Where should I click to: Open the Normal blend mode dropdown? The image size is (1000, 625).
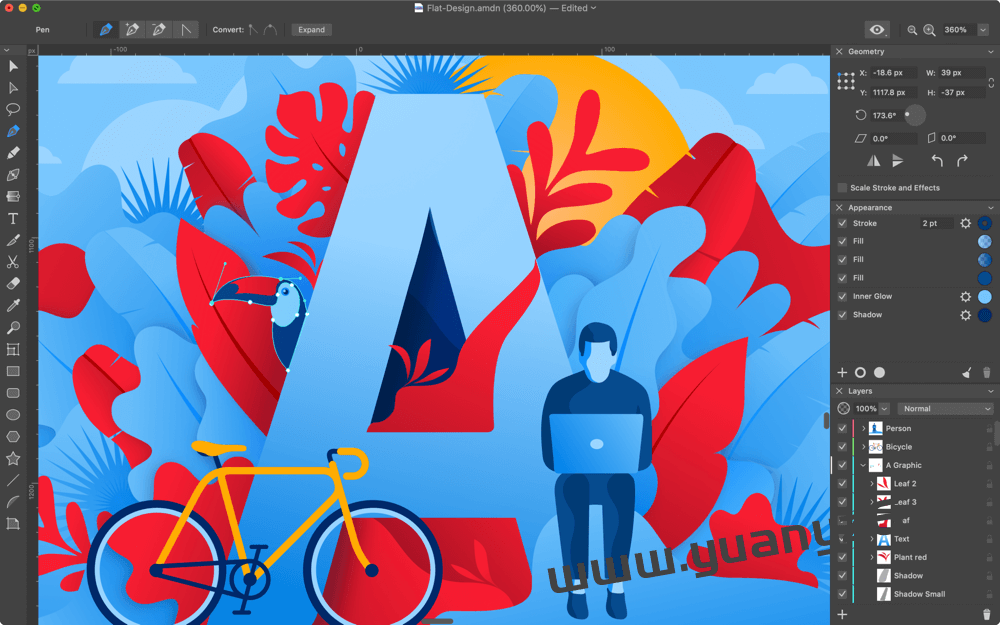click(945, 409)
